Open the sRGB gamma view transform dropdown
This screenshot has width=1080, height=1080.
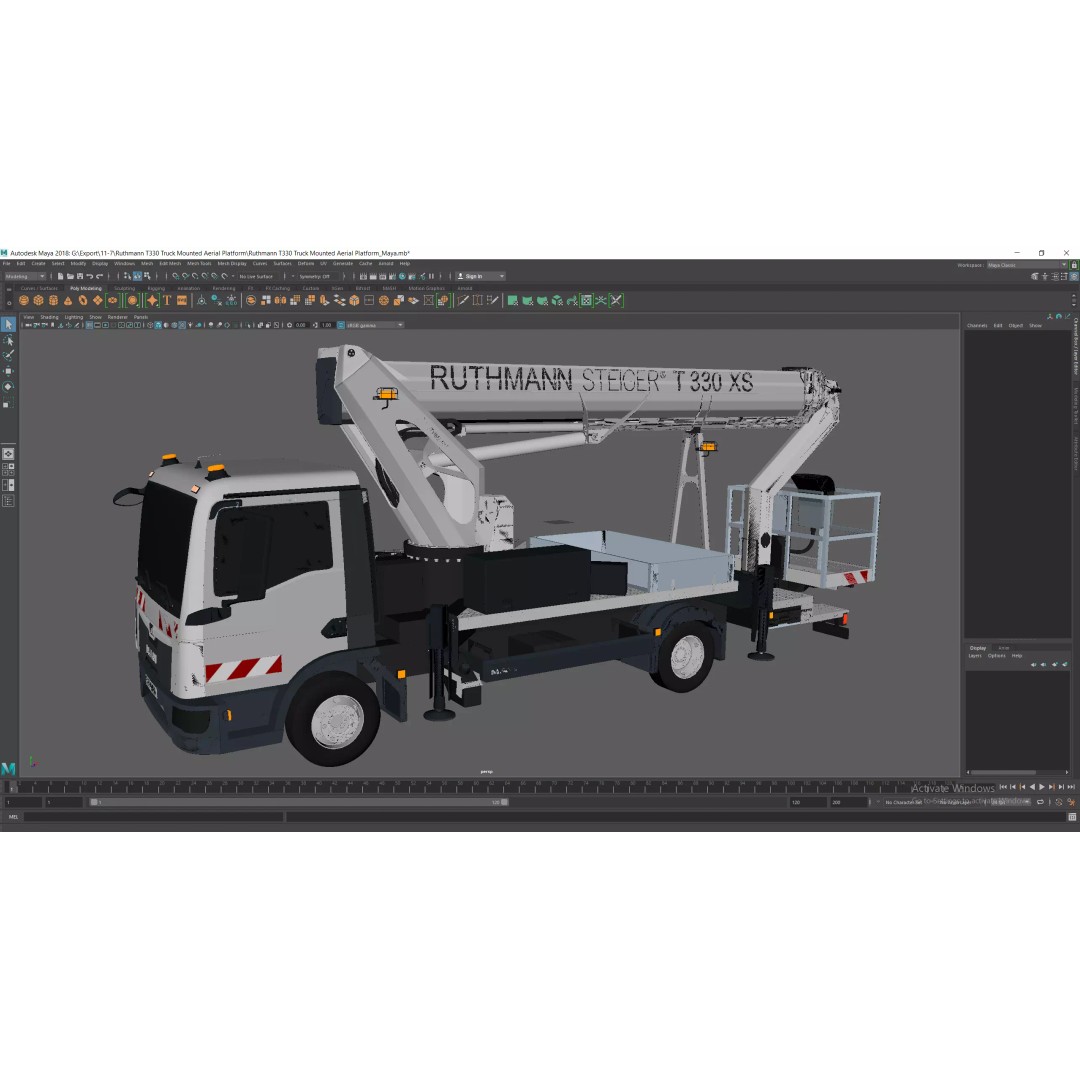pyautogui.click(x=375, y=325)
